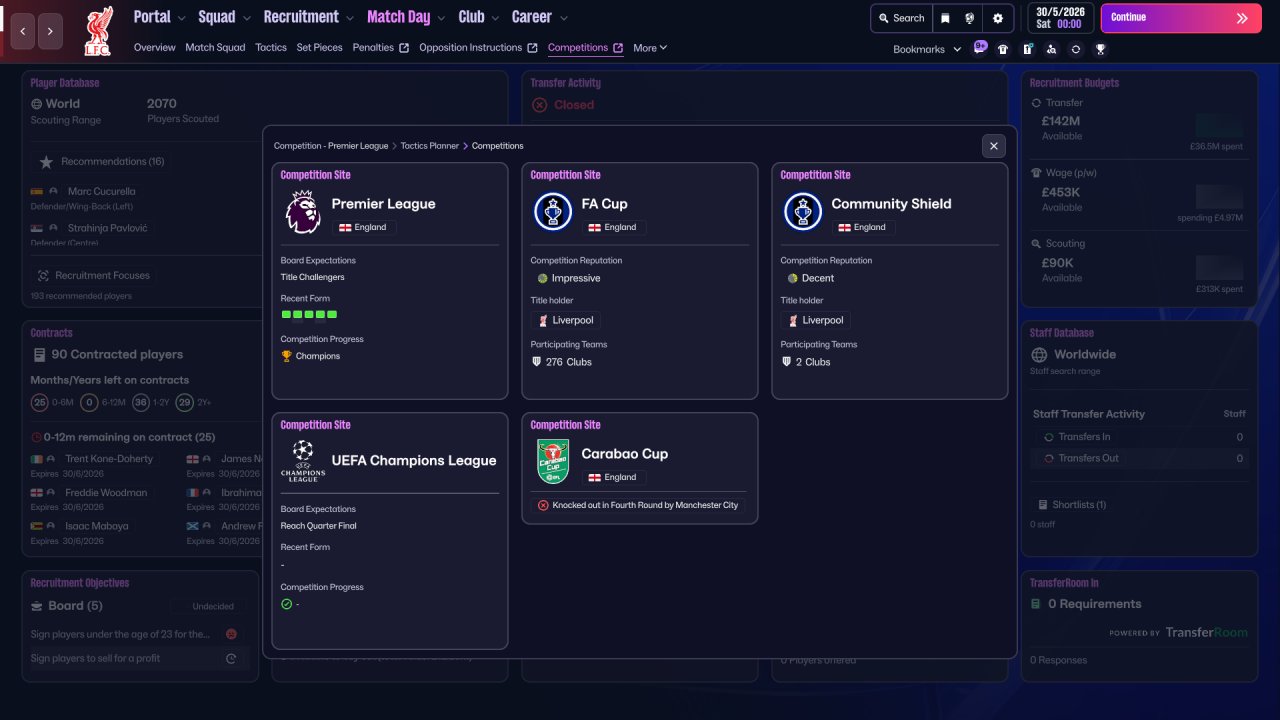1280x720 pixels.
Task: Open the Squad menu
Action: [217, 17]
